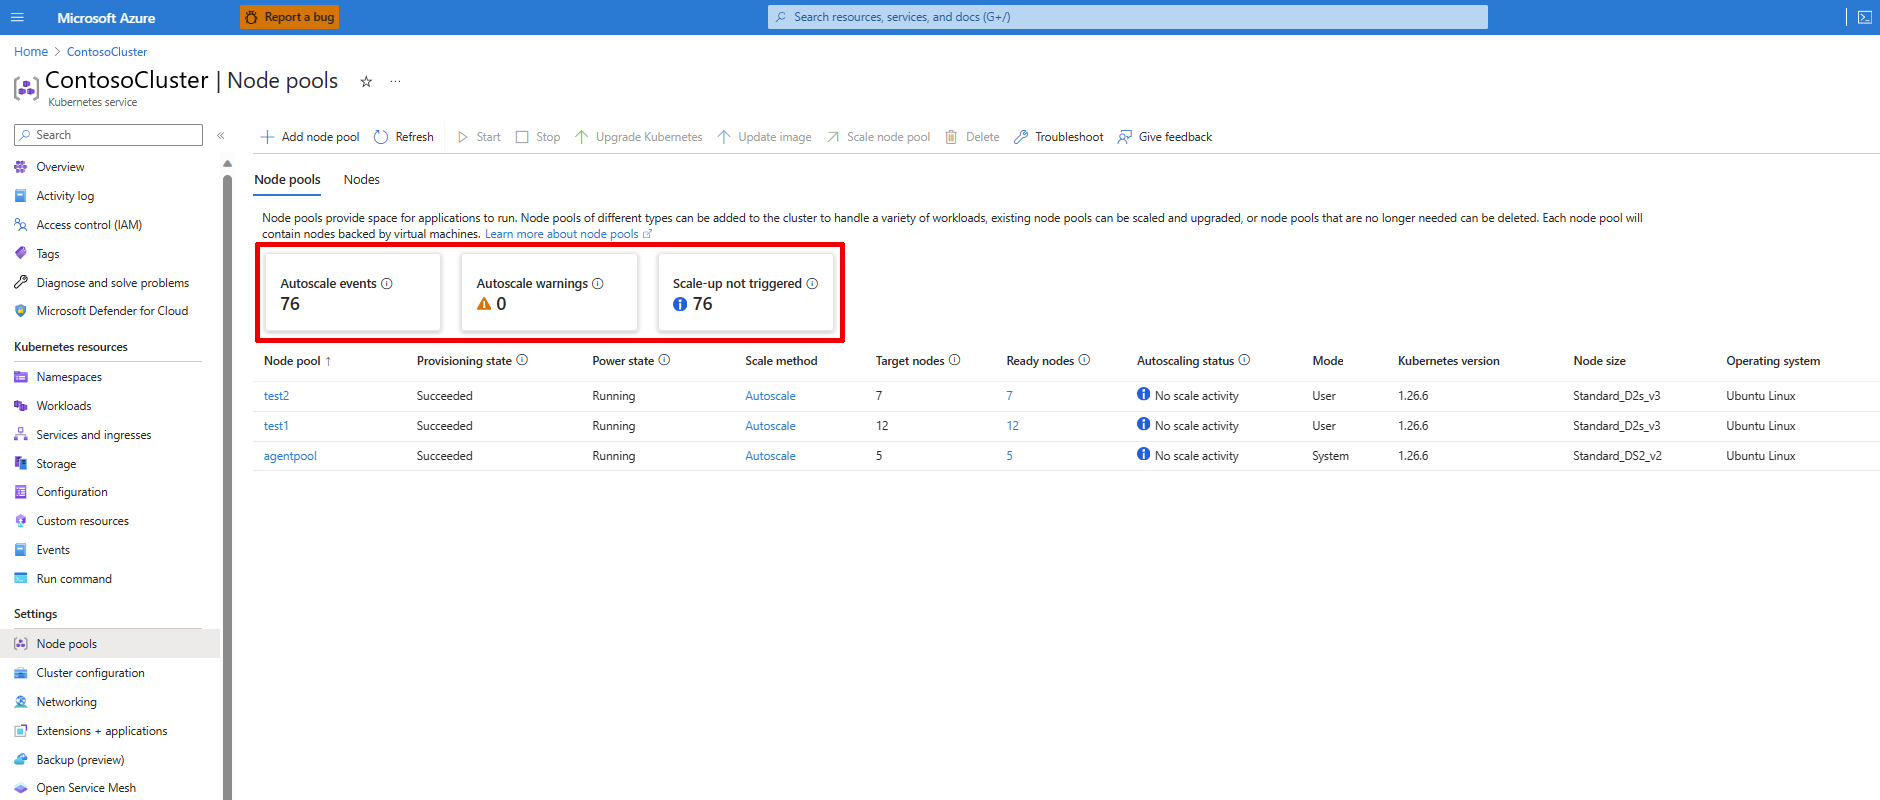Image resolution: width=1880 pixels, height=800 pixels.
Task: Click Upgrade Kubernetes
Action: (639, 137)
